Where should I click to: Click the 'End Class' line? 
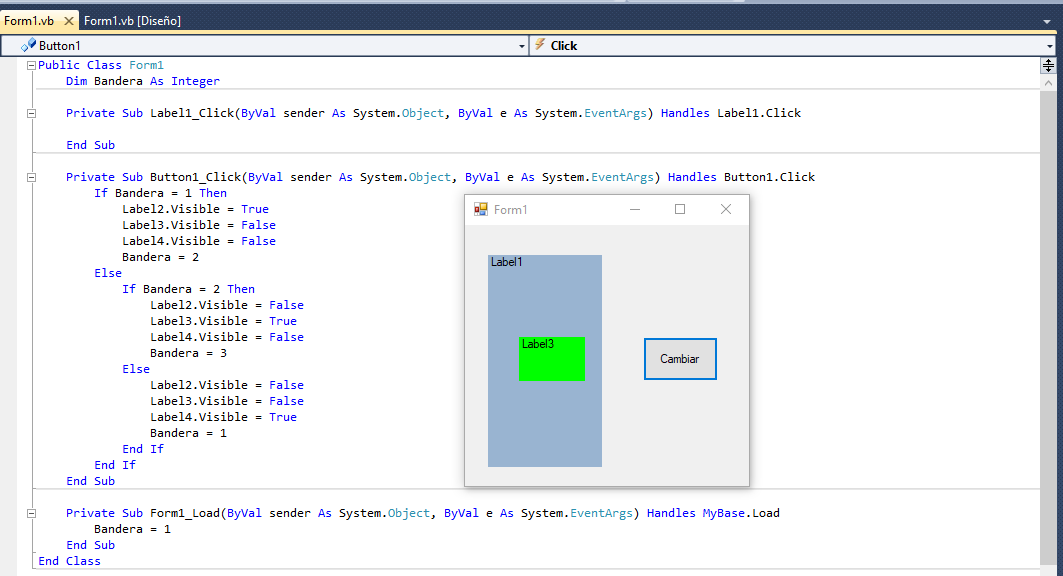point(69,561)
